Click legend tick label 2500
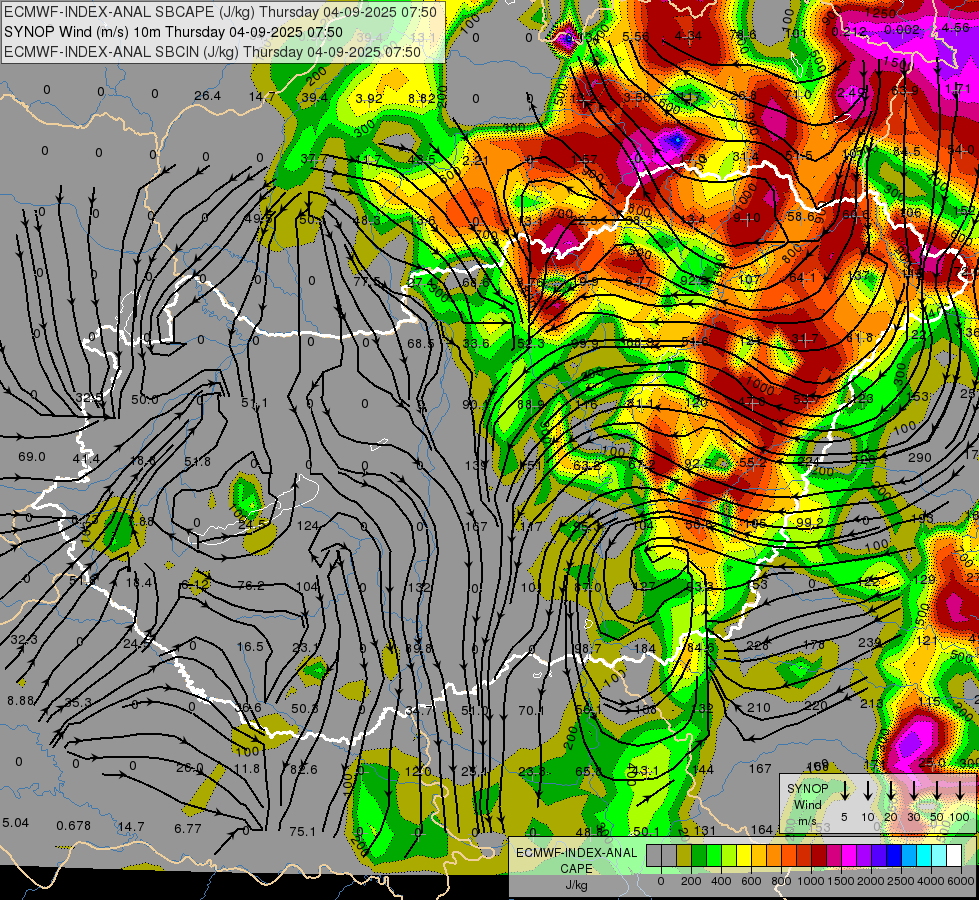Screen dimensions: 979x900 (x=901, y=881)
